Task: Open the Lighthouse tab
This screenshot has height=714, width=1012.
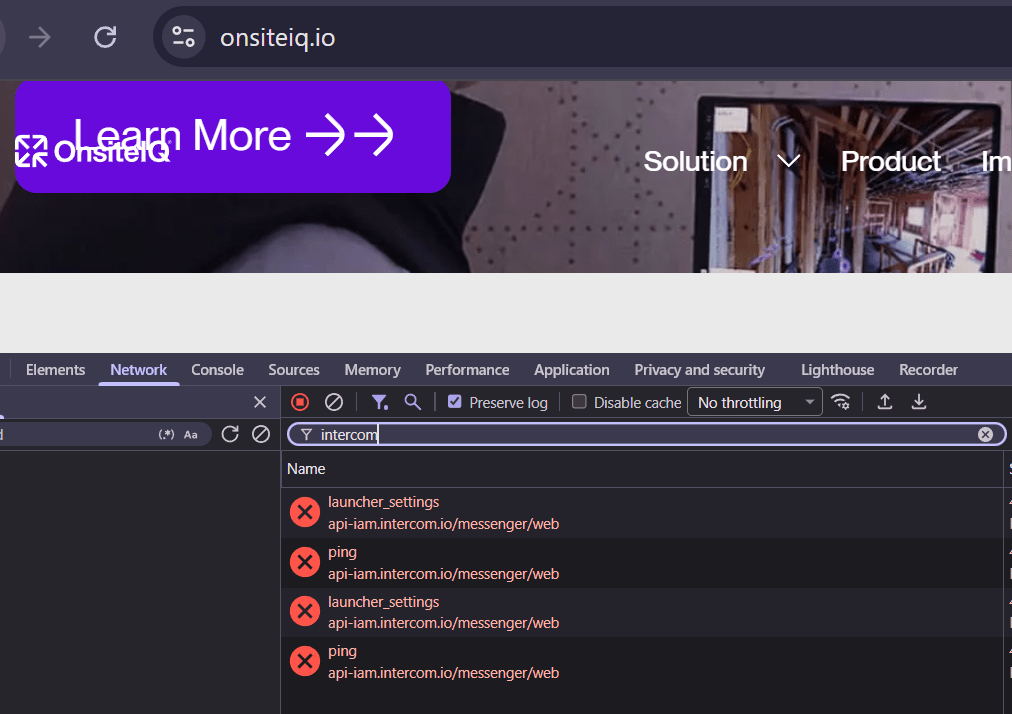Action: pyautogui.click(x=837, y=370)
